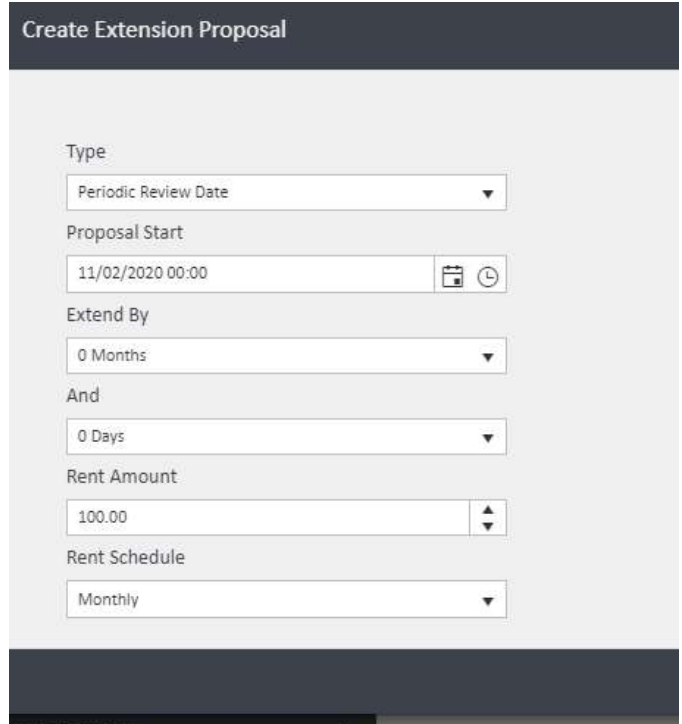Click the '0 Days' selection text
The height and width of the screenshot is (724, 682).
[98, 437]
